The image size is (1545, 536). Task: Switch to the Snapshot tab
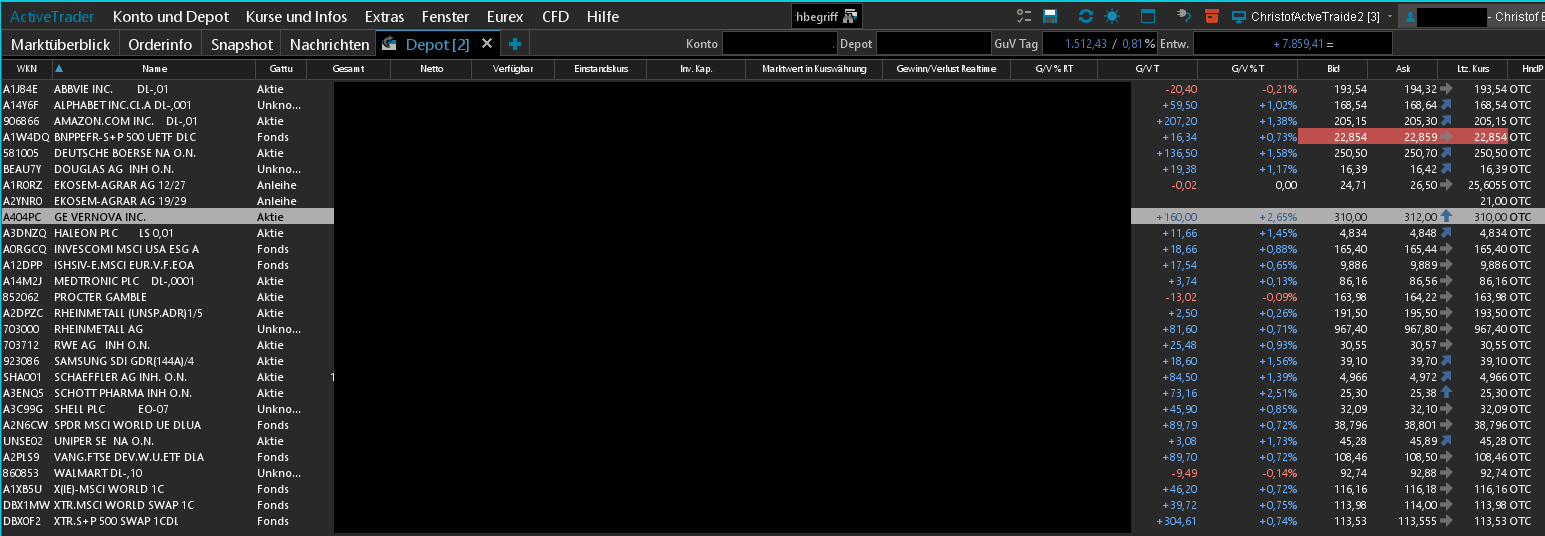pyautogui.click(x=242, y=44)
